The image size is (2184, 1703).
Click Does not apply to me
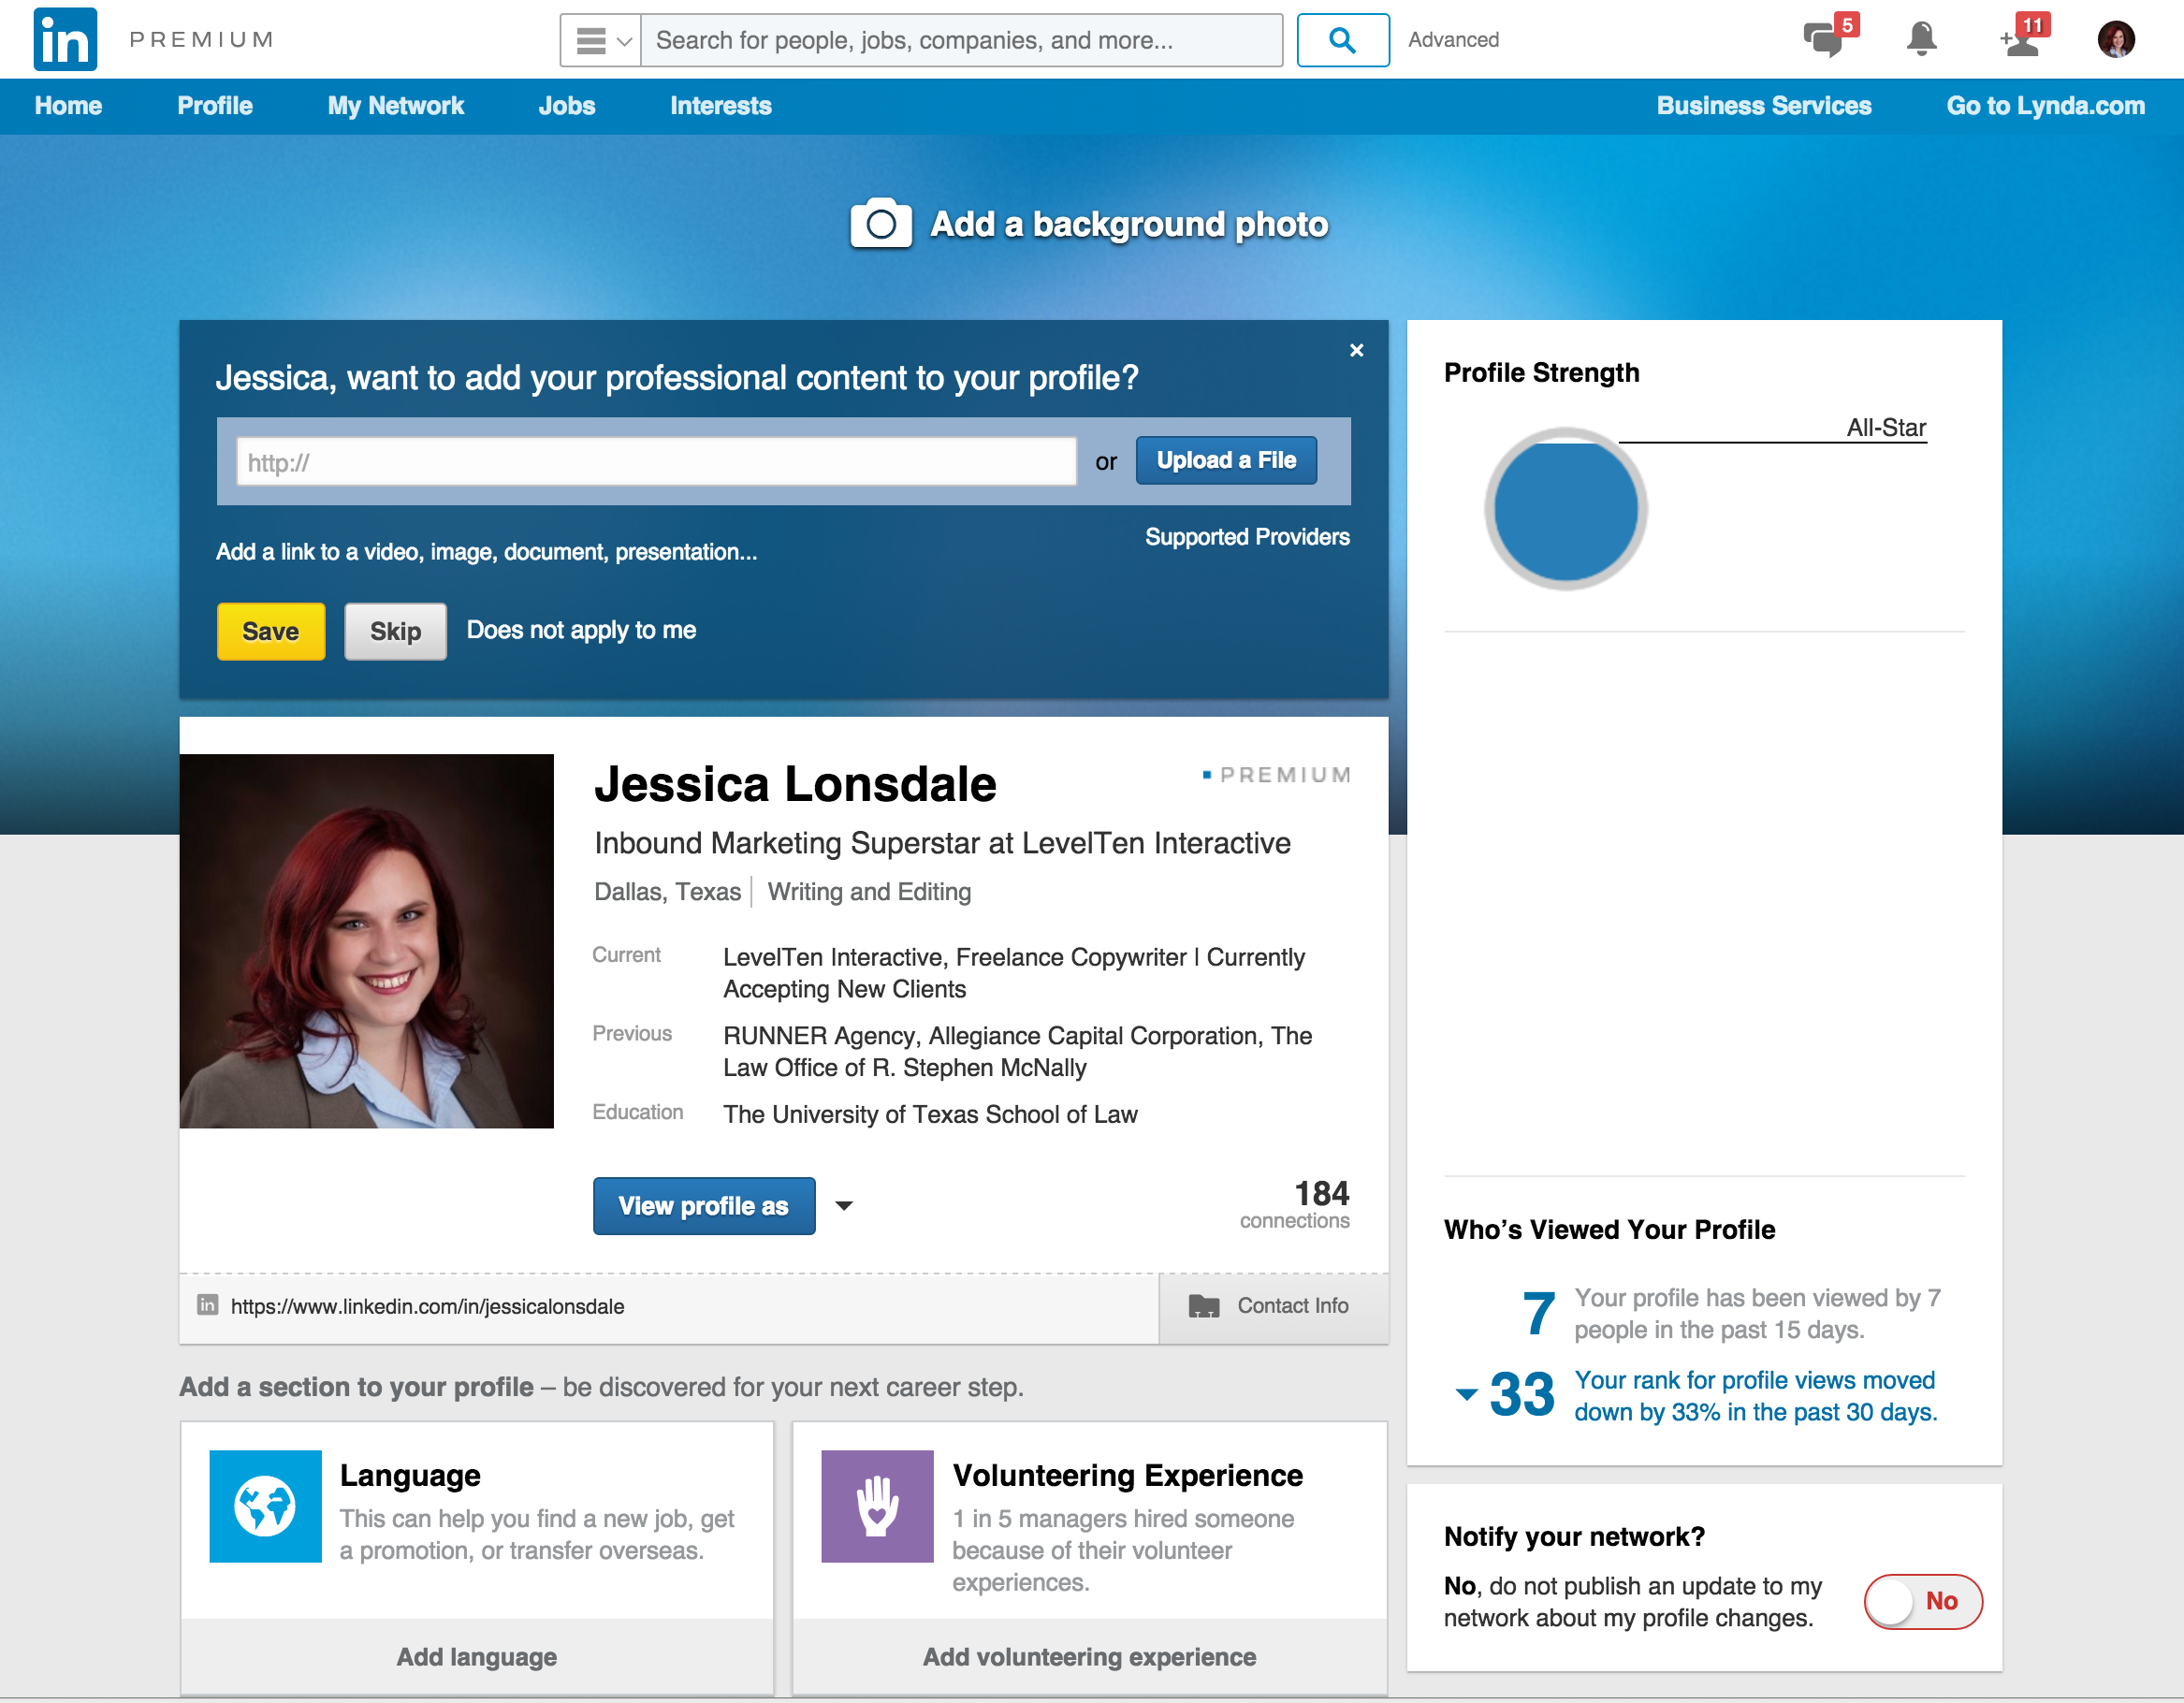coord(581,630)
